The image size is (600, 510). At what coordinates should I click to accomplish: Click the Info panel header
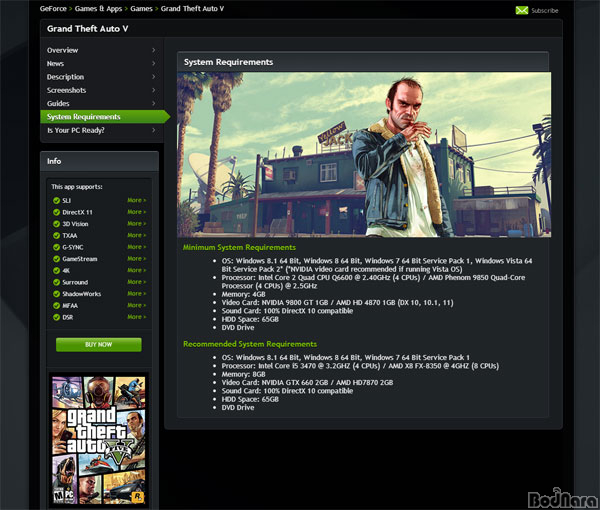(x=99, y=161)
